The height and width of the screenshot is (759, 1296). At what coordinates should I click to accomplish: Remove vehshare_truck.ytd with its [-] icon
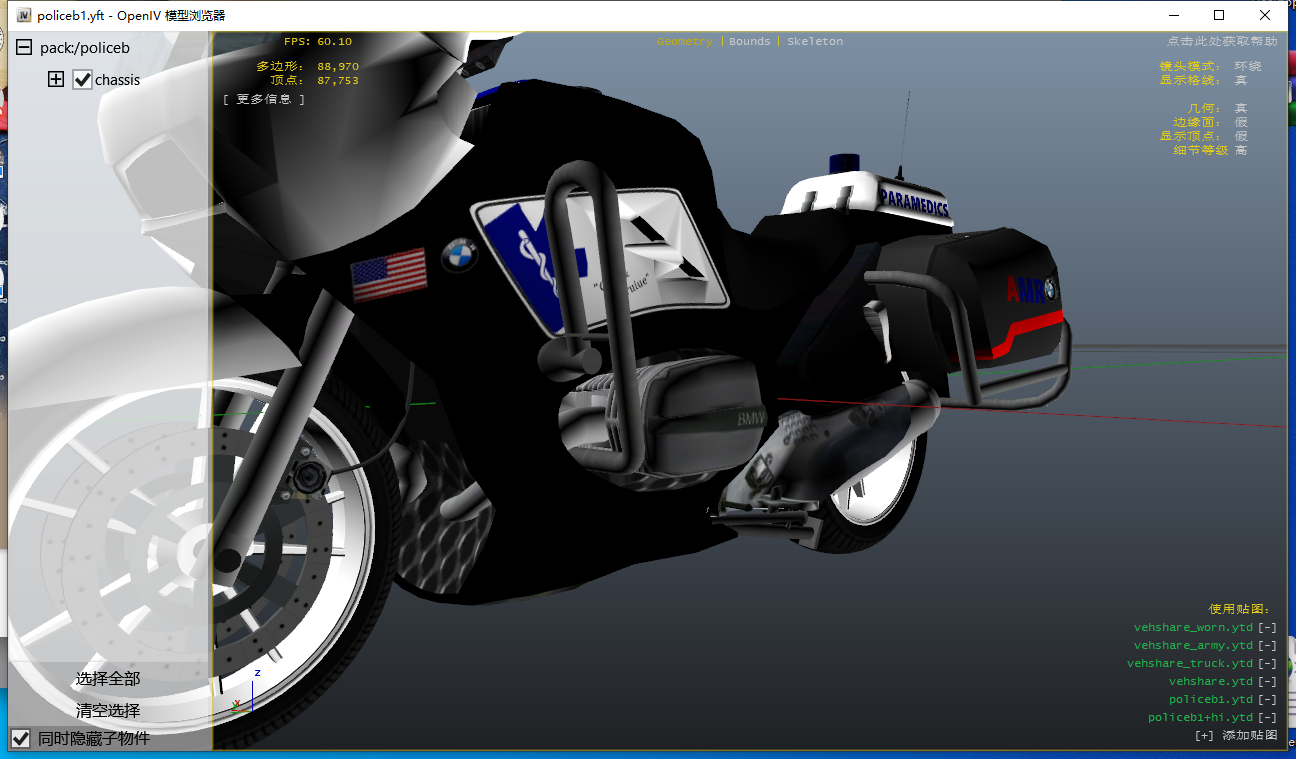click(1267, 664)
